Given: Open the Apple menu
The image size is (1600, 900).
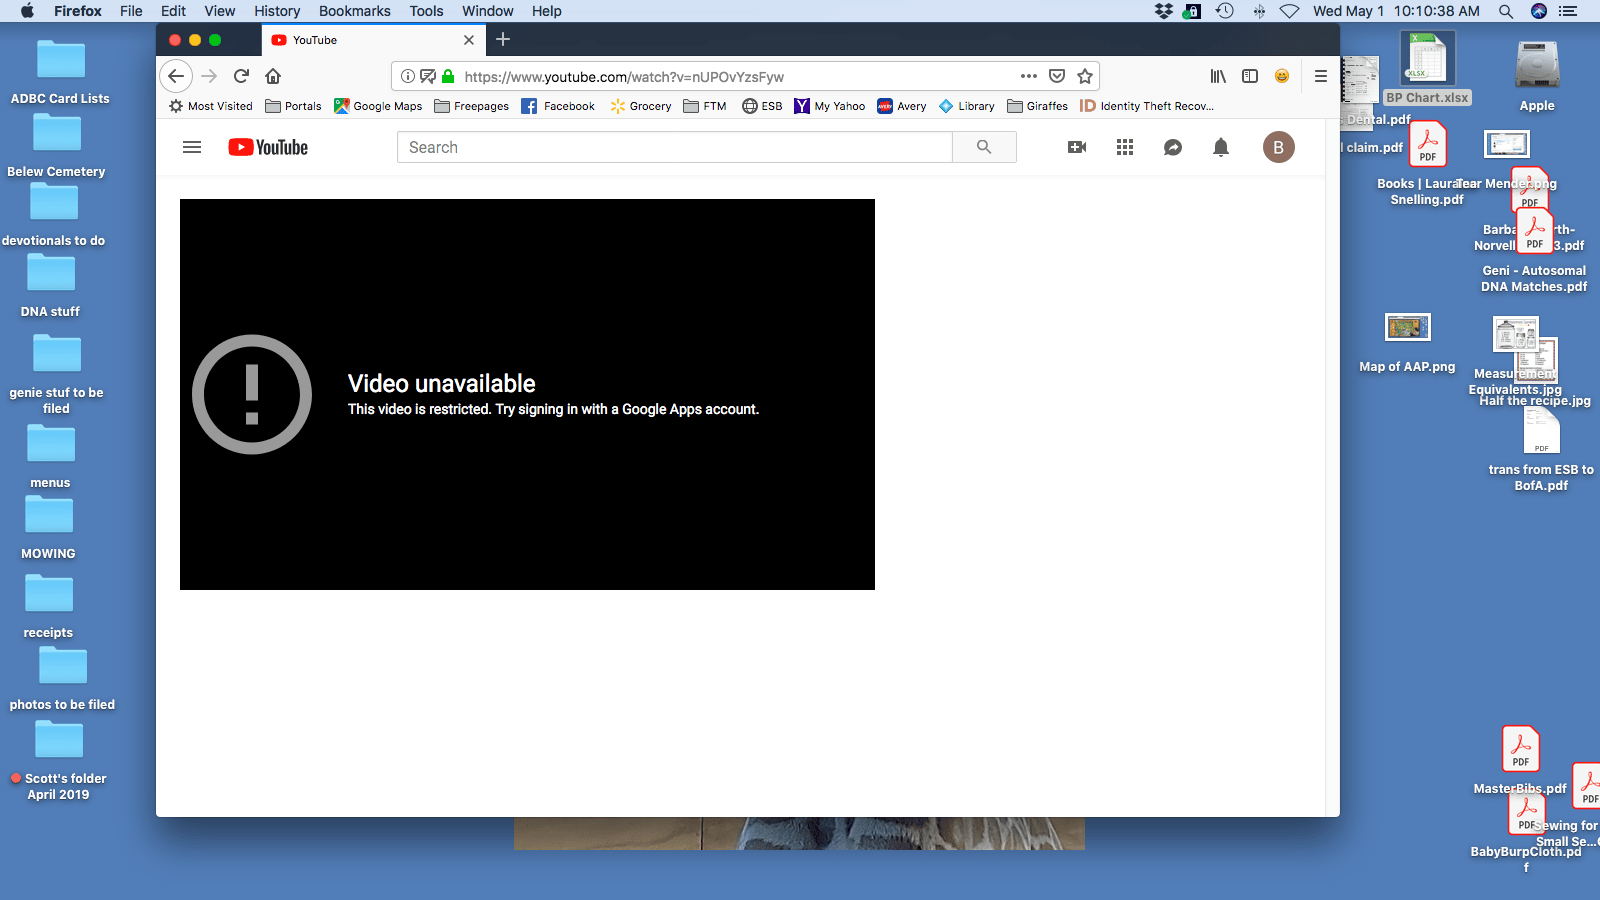Looking at the screenshot, I should [27, 11].
